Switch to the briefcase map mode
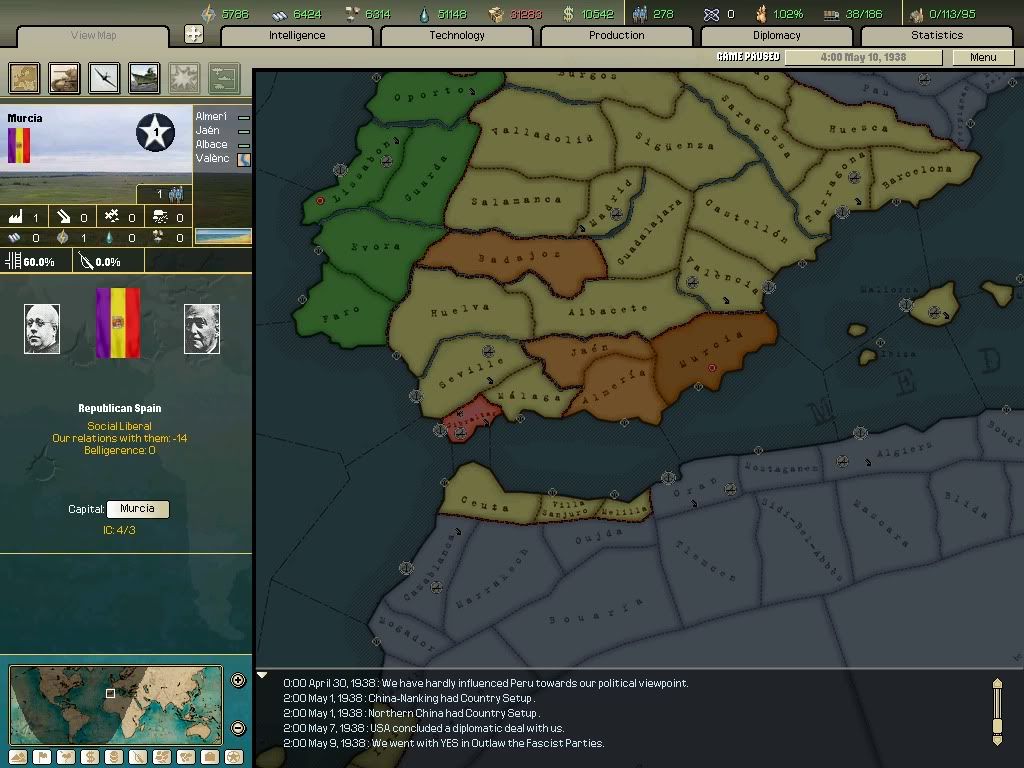Image resolution: width=1024 pixels, height=768 pixels. click(210, 757)
